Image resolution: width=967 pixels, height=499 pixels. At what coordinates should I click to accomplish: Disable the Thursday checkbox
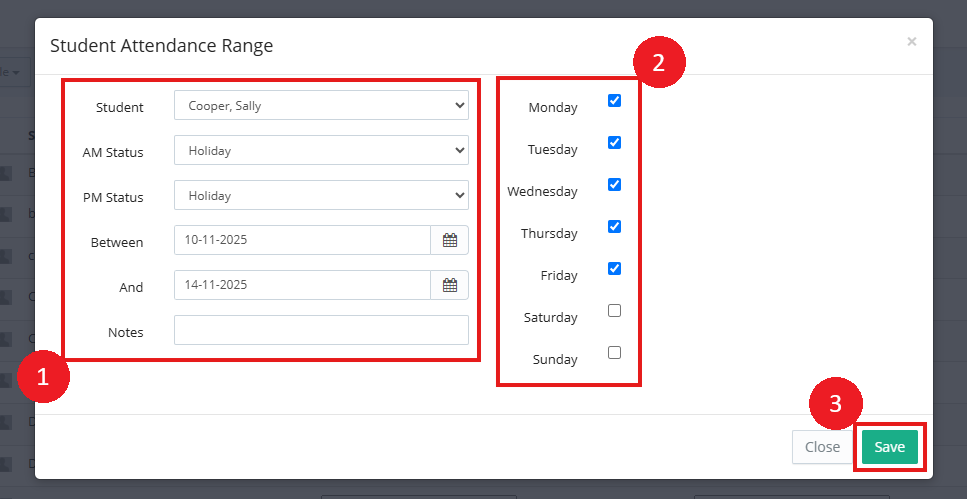point(614,227)
